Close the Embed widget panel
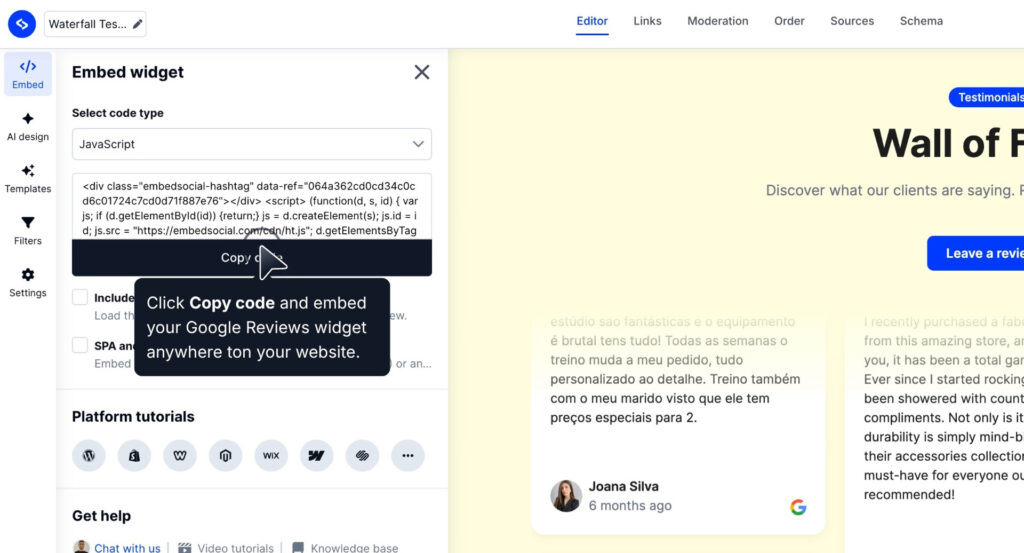This screenshot has height=553, width=1024. (422, 72)
